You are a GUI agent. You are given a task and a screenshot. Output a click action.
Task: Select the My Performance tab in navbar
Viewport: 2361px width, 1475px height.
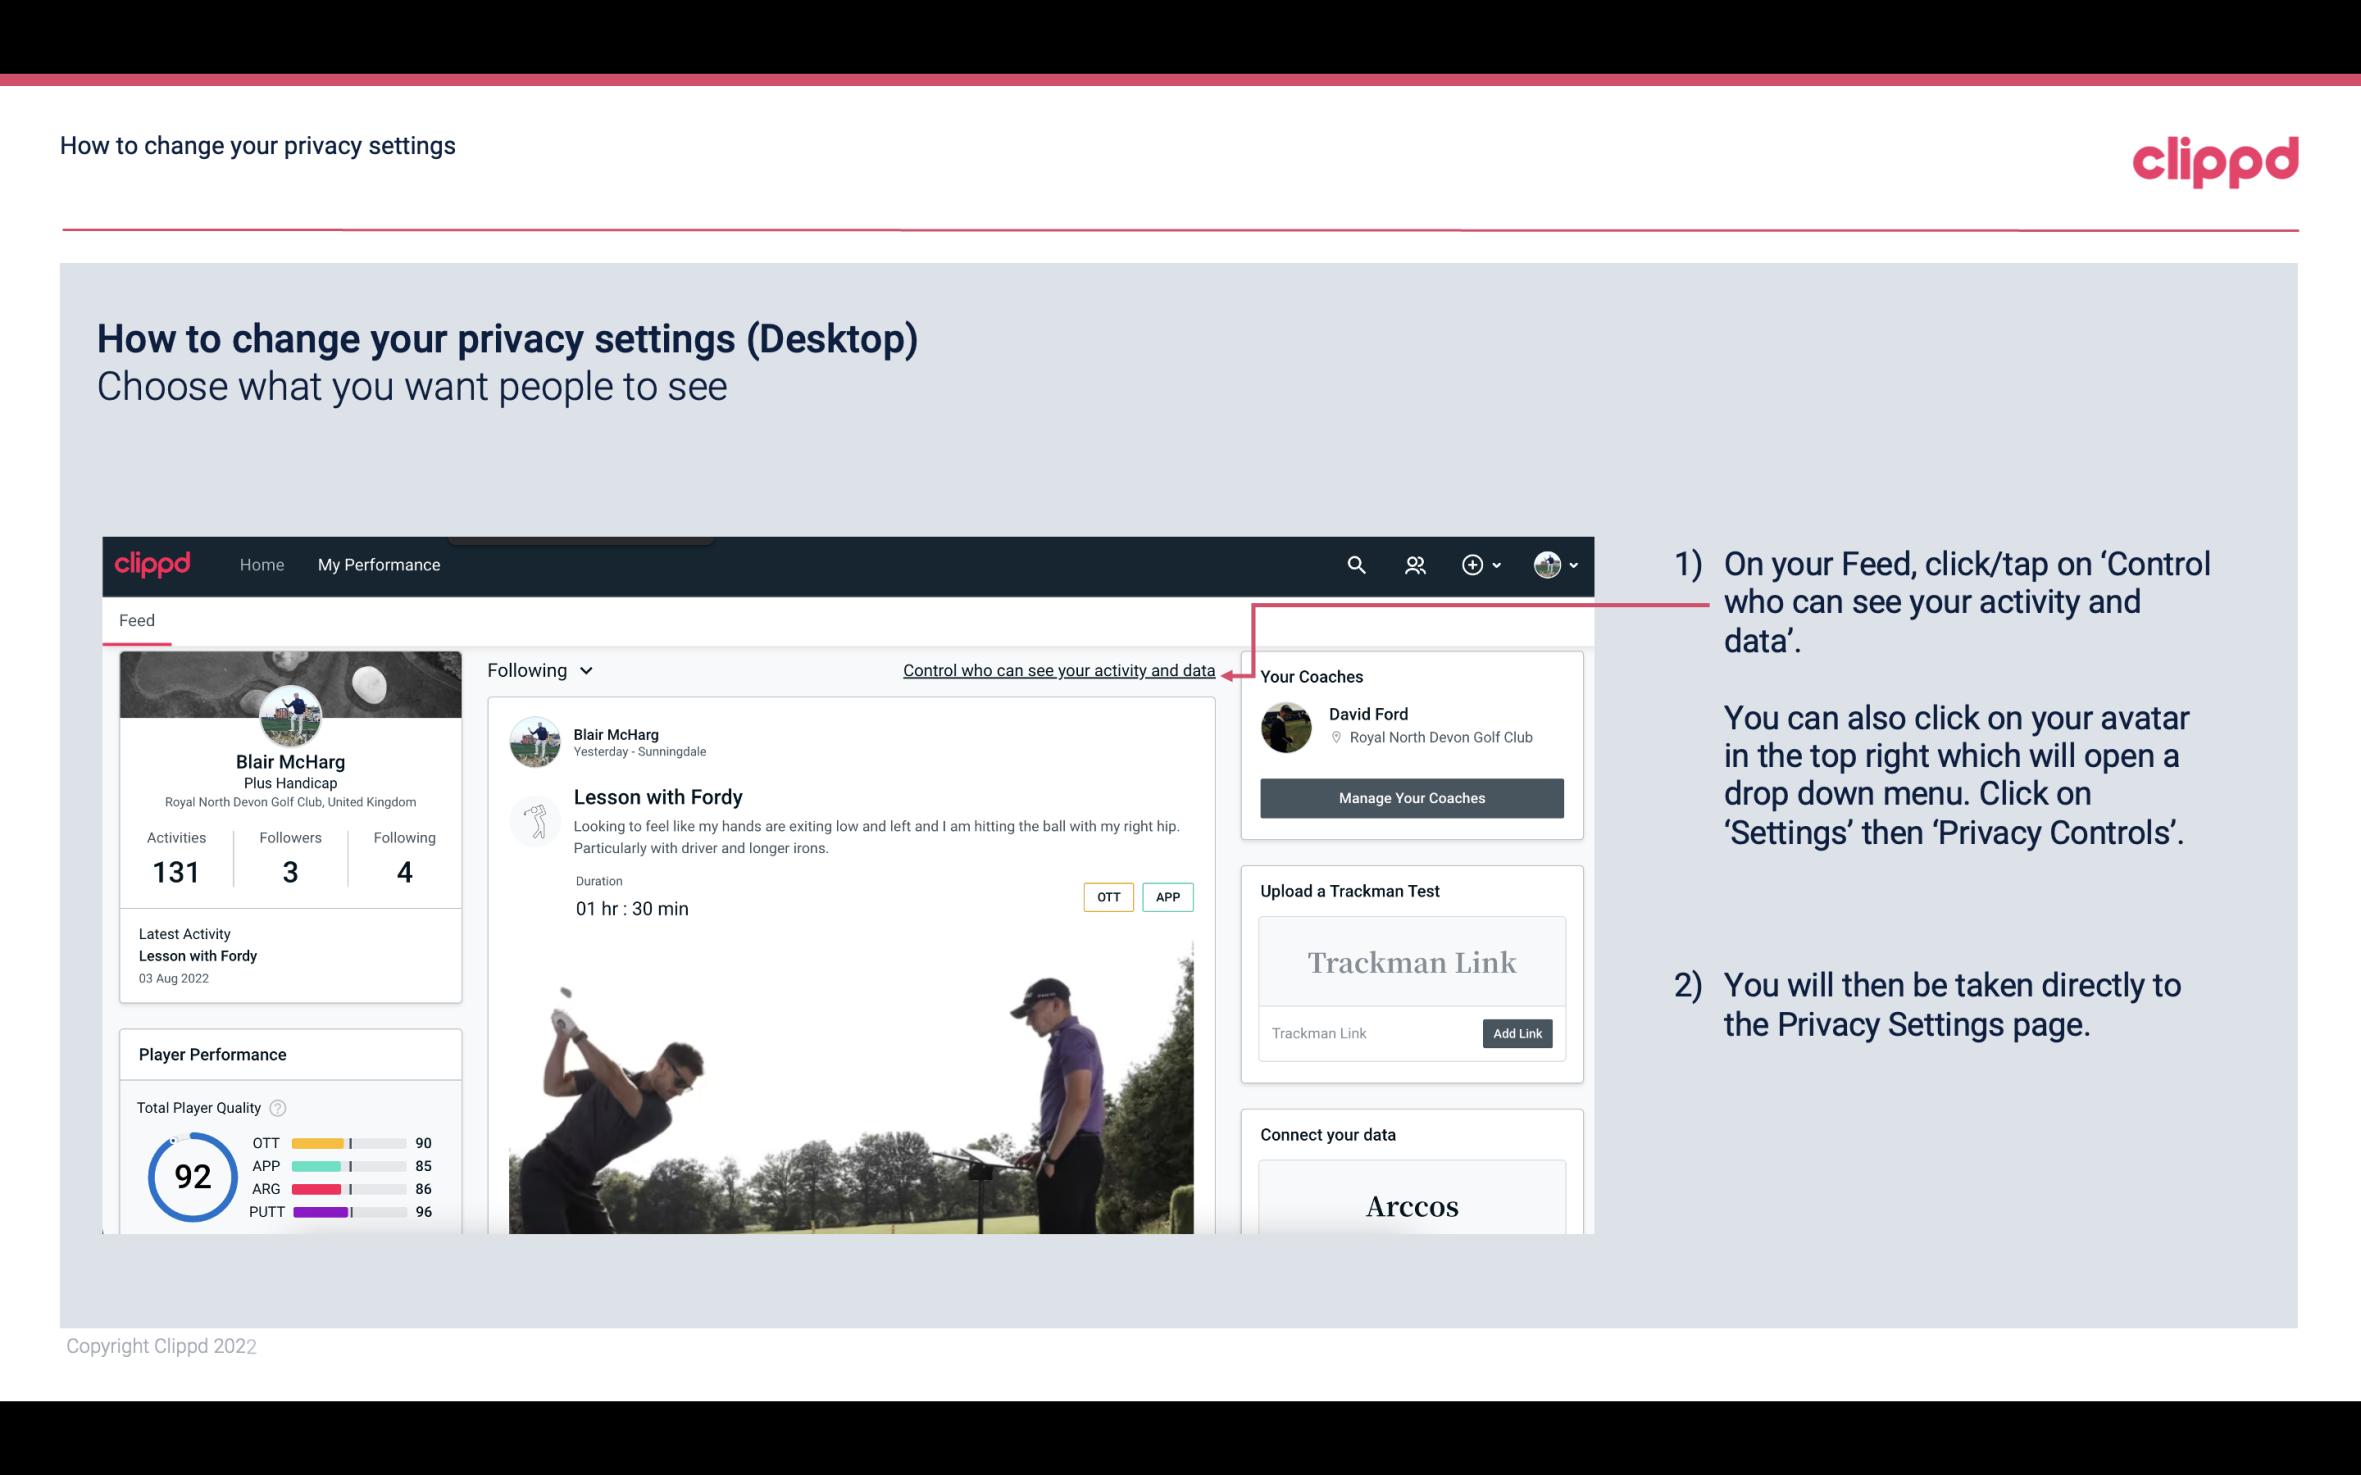coord(377,564)
